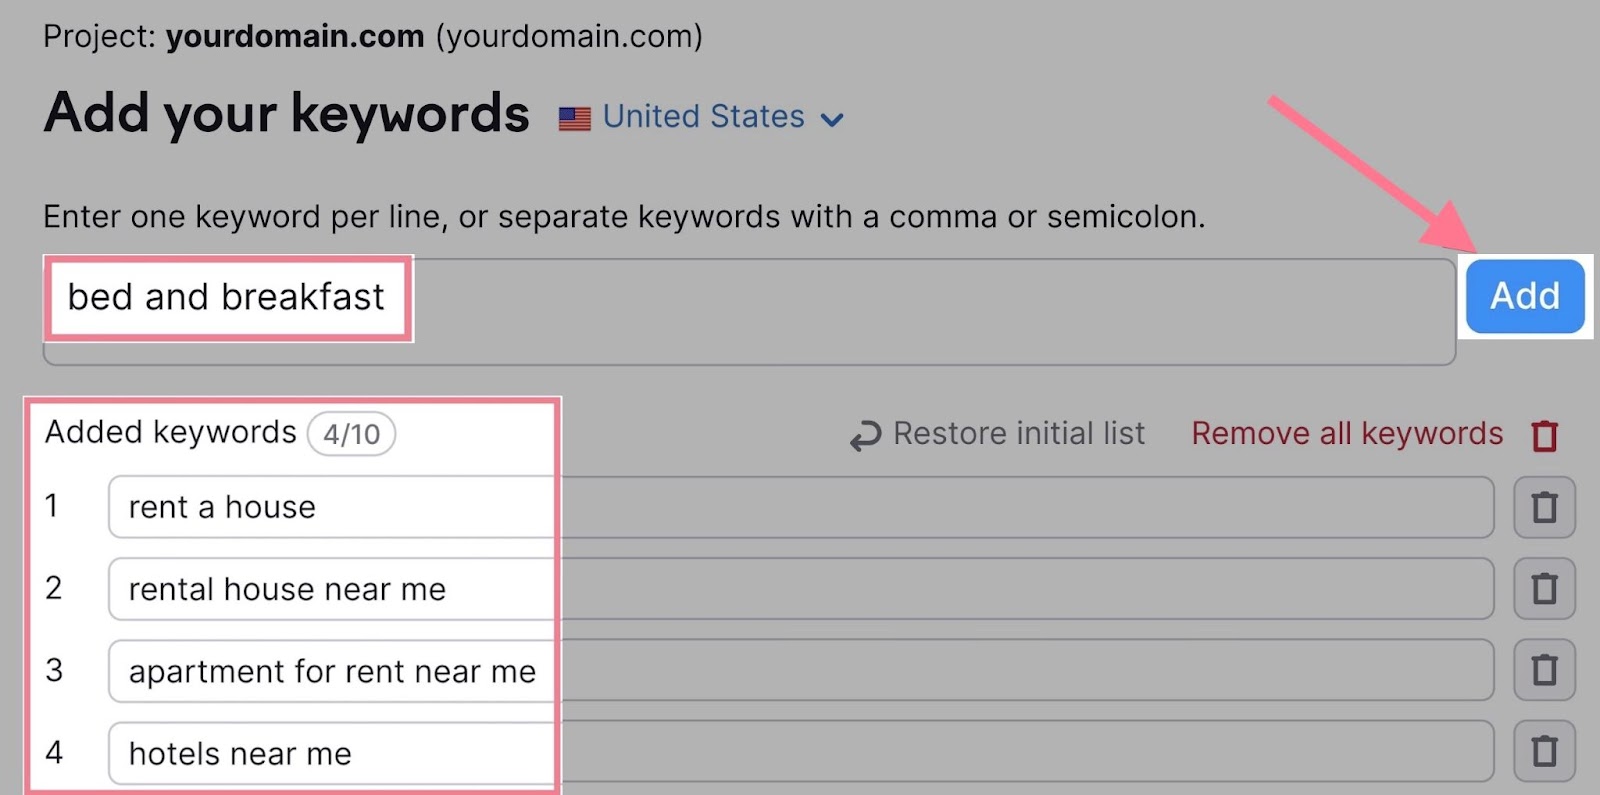The height and width of the screenshot is (795, 1600).
Task: Open the country selector chevron
Action: [833, 119]
